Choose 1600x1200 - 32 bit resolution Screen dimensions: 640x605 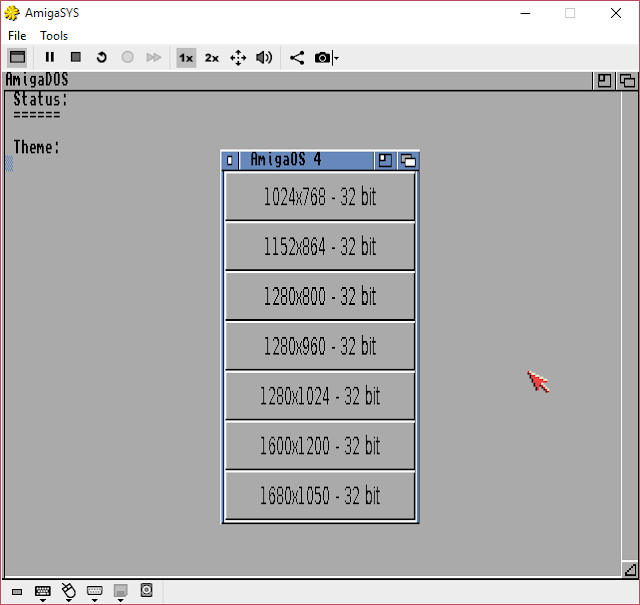point(320,445)
